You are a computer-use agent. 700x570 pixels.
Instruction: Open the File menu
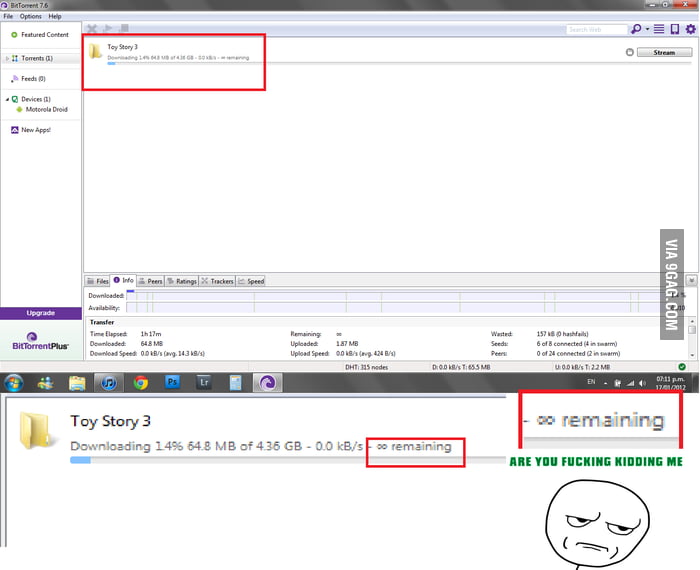click(x=8, y=16)
